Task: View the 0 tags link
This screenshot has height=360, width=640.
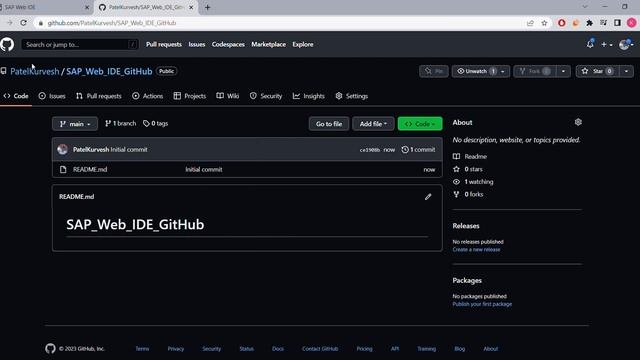Action: tap(156, 123)
